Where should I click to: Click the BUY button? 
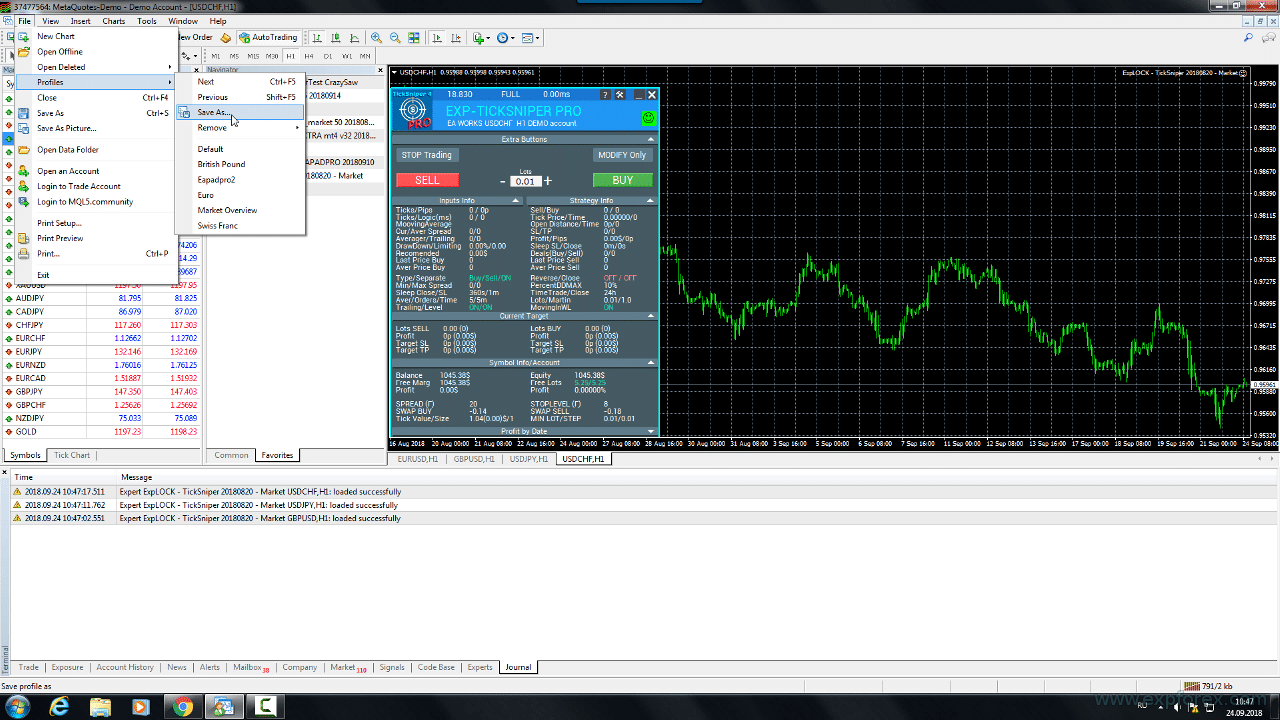click(622, 180)
